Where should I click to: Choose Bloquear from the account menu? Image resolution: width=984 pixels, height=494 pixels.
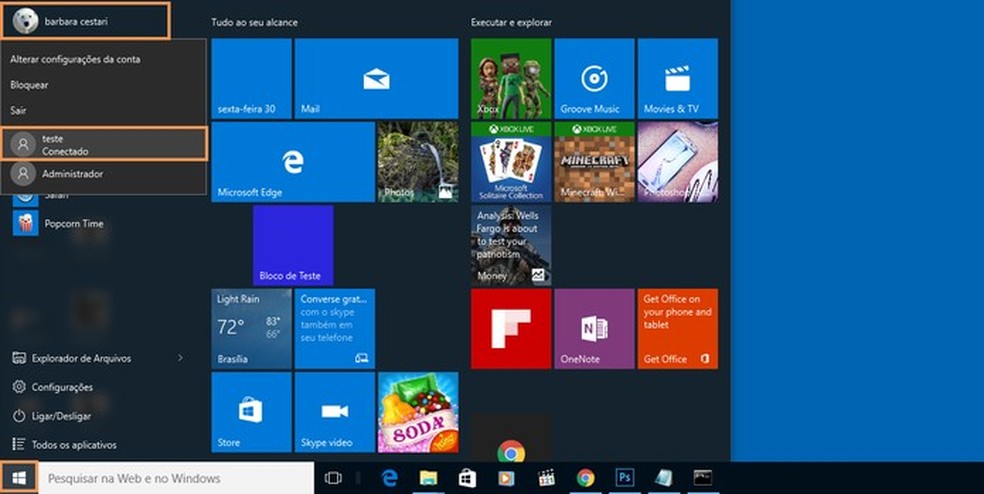29,85
